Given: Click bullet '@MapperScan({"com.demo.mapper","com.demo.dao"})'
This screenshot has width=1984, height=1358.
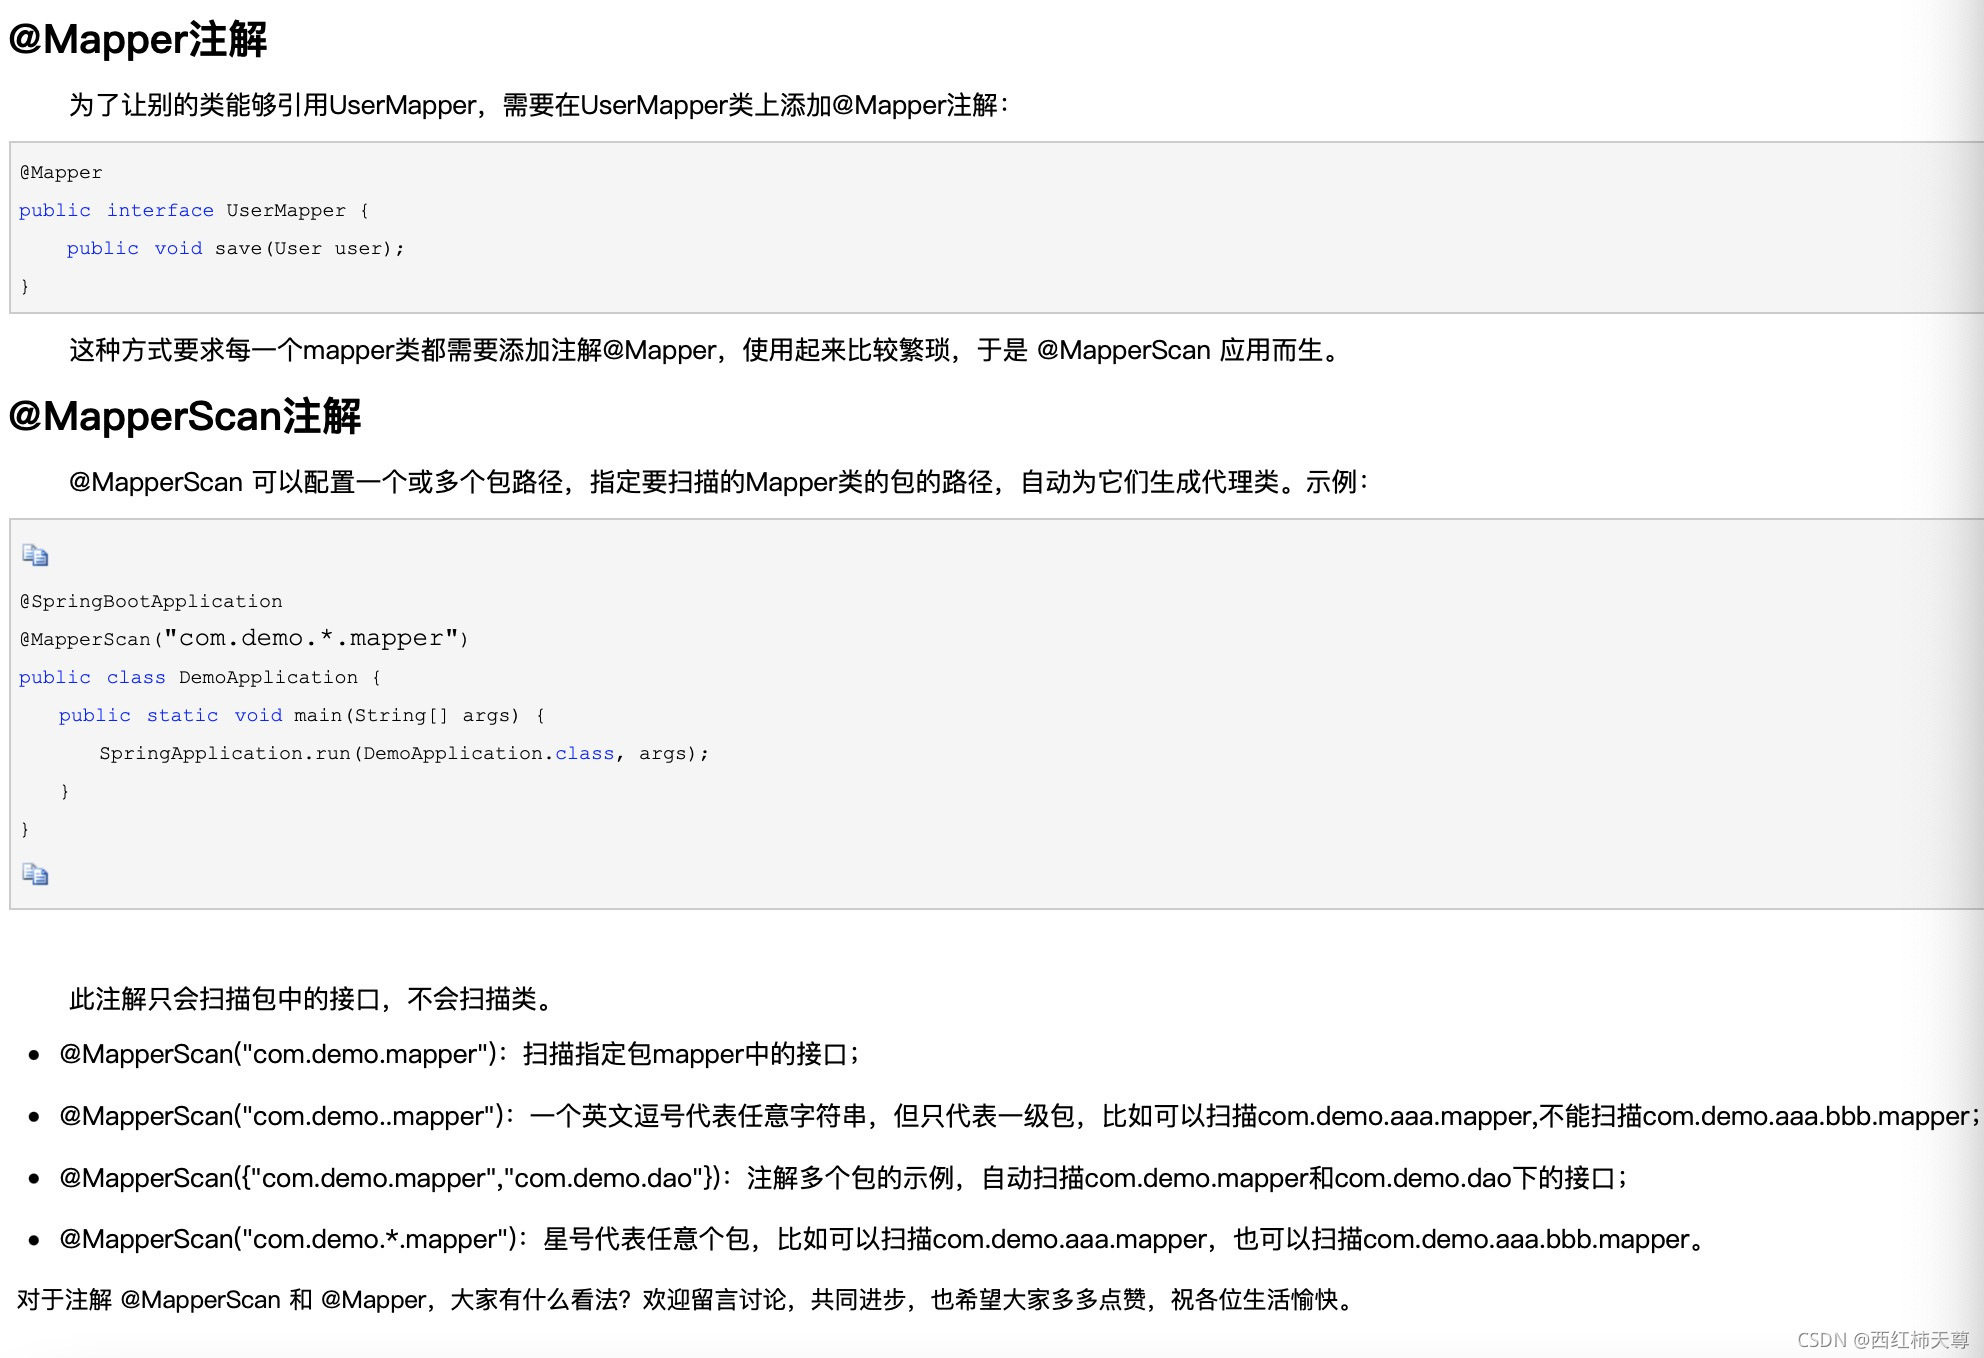Looking at the screenshot, I should point(844,1178).
